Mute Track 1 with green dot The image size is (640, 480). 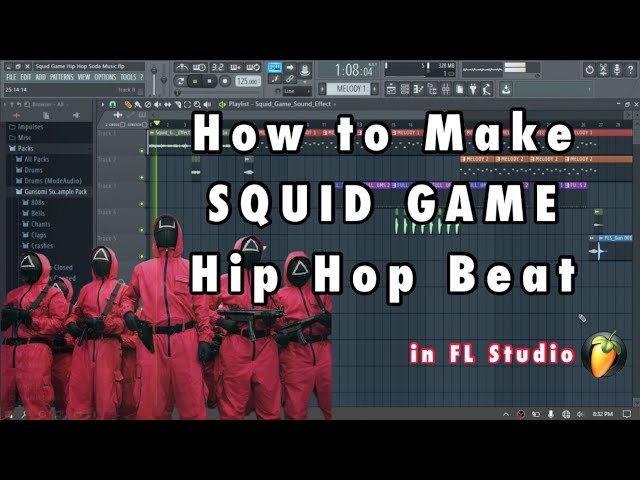click(x=142, y=151)
